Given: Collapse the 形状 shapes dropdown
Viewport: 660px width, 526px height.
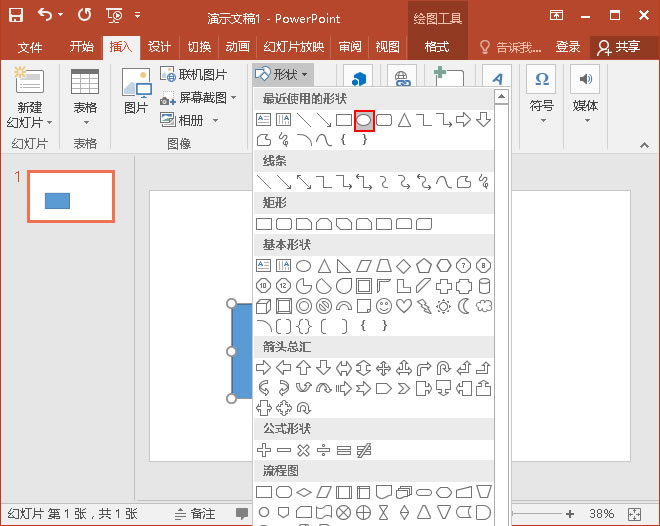Looking at the screenshot, I should tap(282, 75).
